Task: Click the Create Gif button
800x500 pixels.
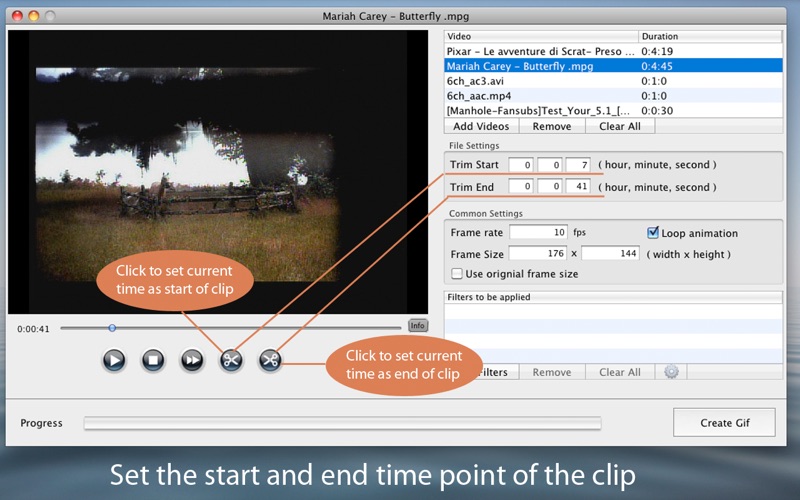Action: pos(724,422)
